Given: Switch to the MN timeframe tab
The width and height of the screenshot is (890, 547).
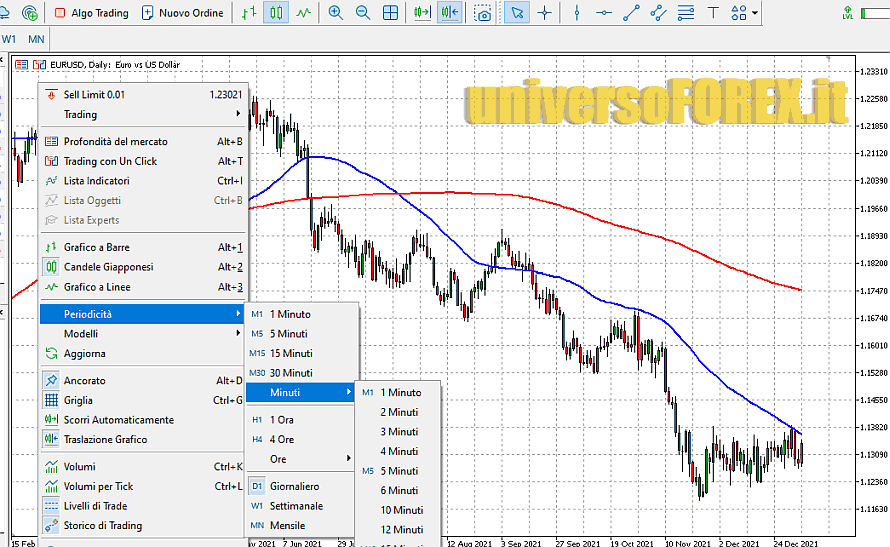Looking at the screenshot, I should pos(36,39).
